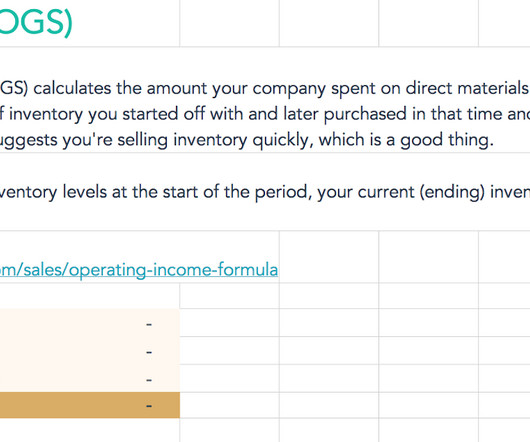Select the blank cell immediately right of the gold cell

(230, 405)
